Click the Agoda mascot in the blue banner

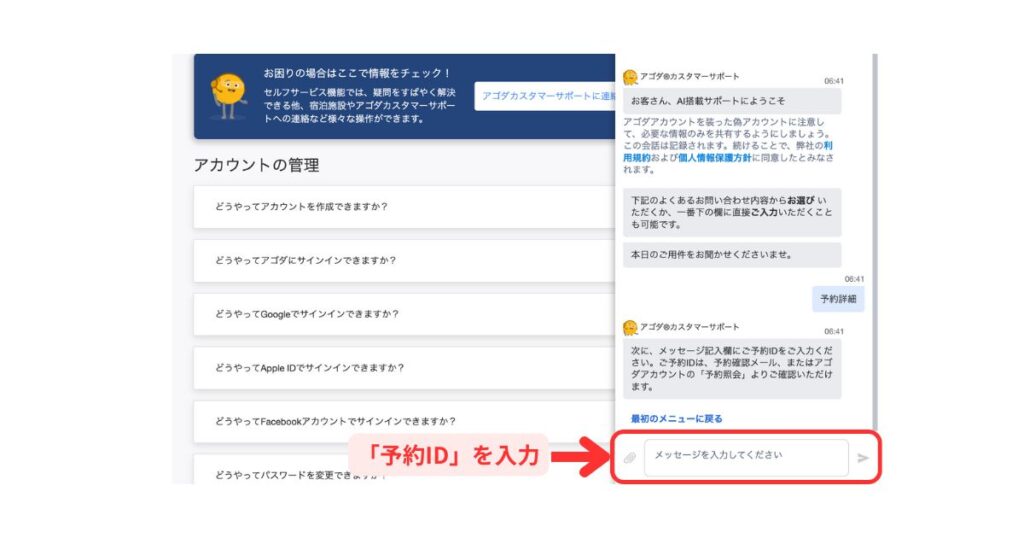tap(228, 97)
